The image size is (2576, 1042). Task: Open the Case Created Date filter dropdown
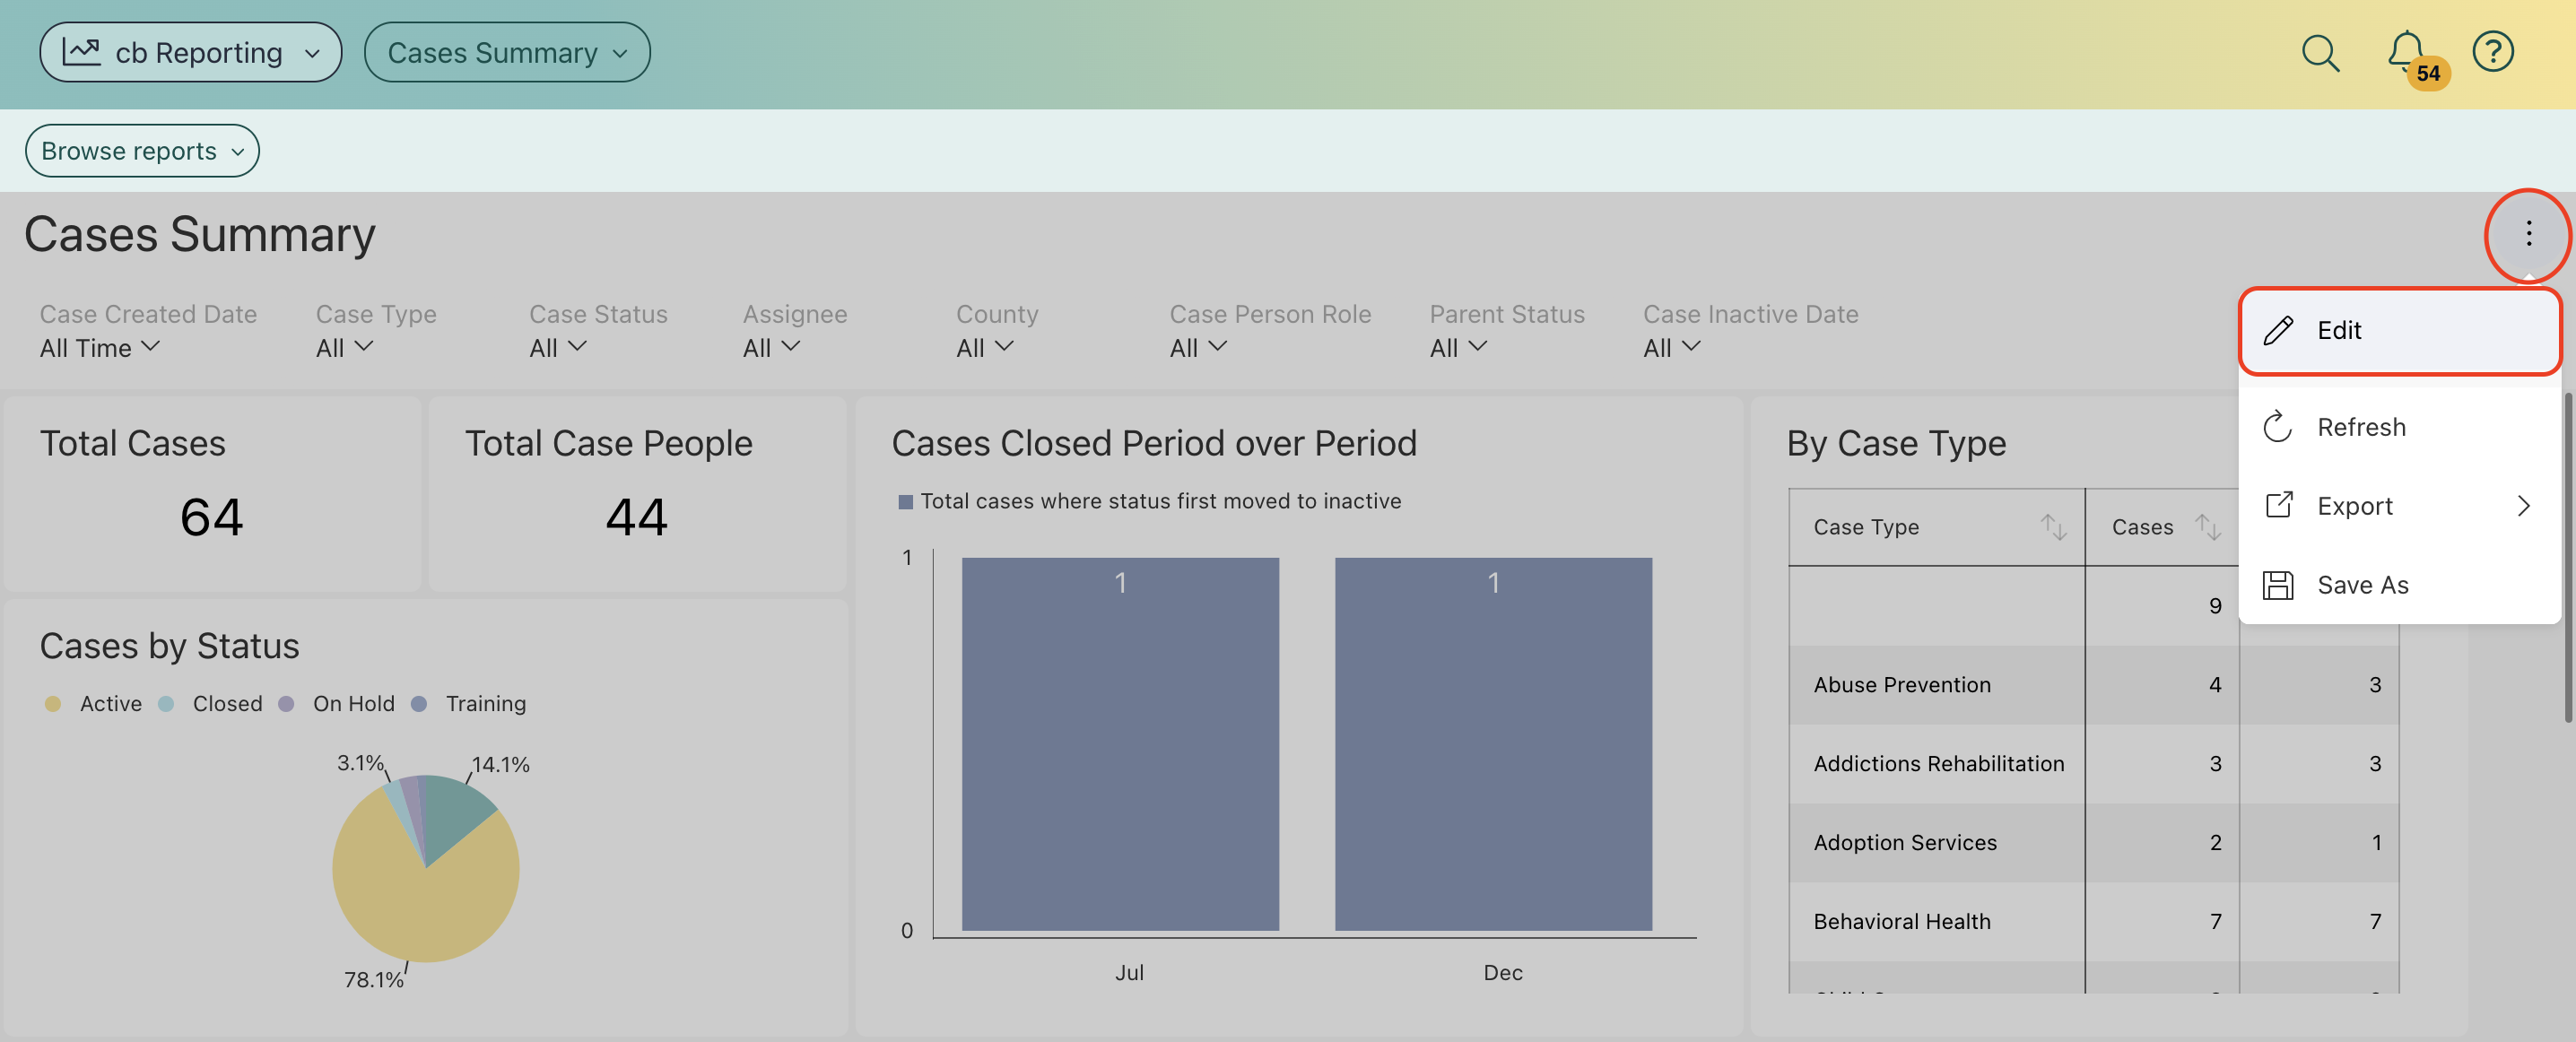[x=99, y=347]
